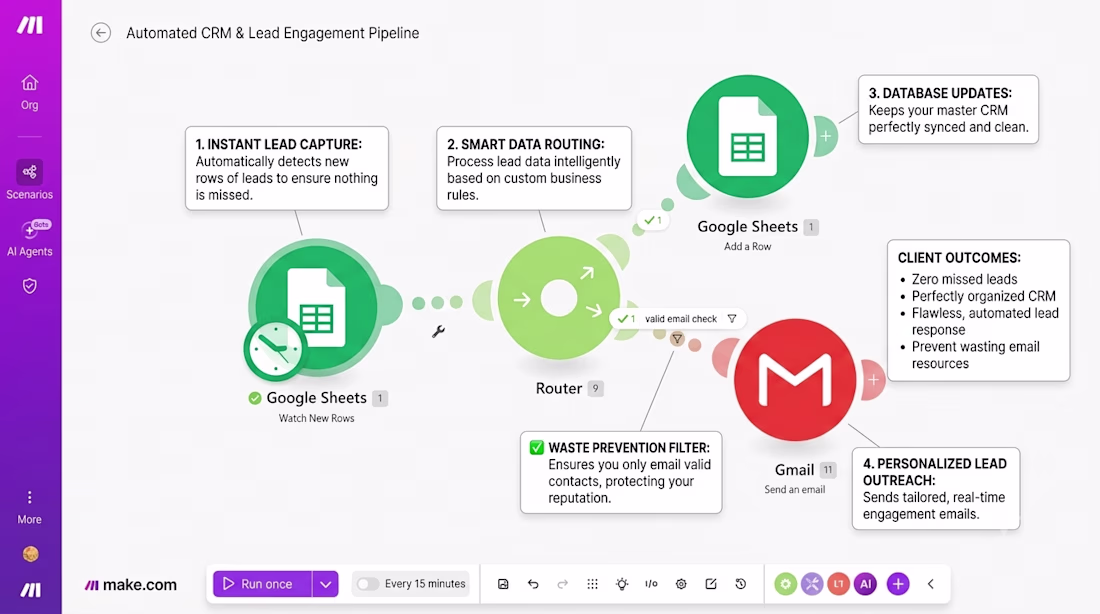The image size is (1100, 614).
Task: Click the purple plus favorites button
Action: point(898,584)
